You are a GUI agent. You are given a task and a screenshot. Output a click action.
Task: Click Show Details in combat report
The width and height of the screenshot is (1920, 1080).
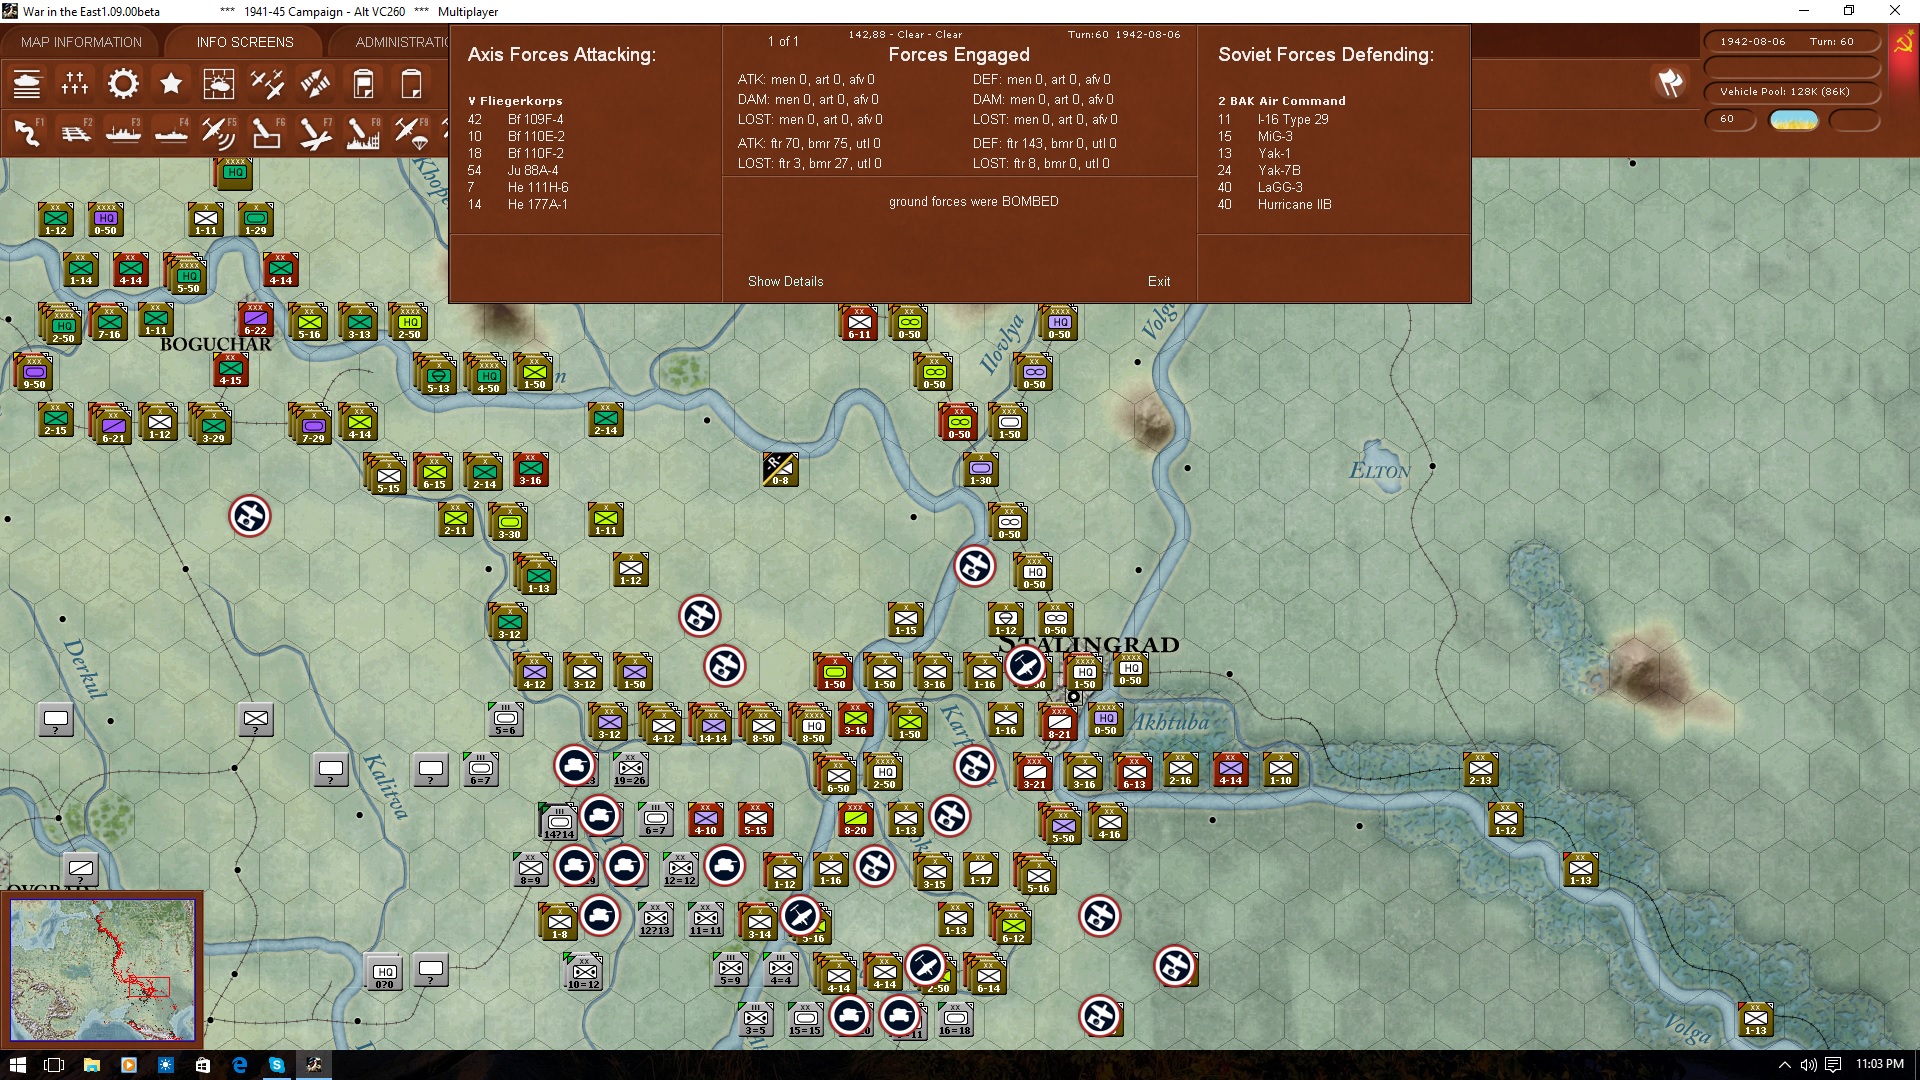(x=785, y=281)
